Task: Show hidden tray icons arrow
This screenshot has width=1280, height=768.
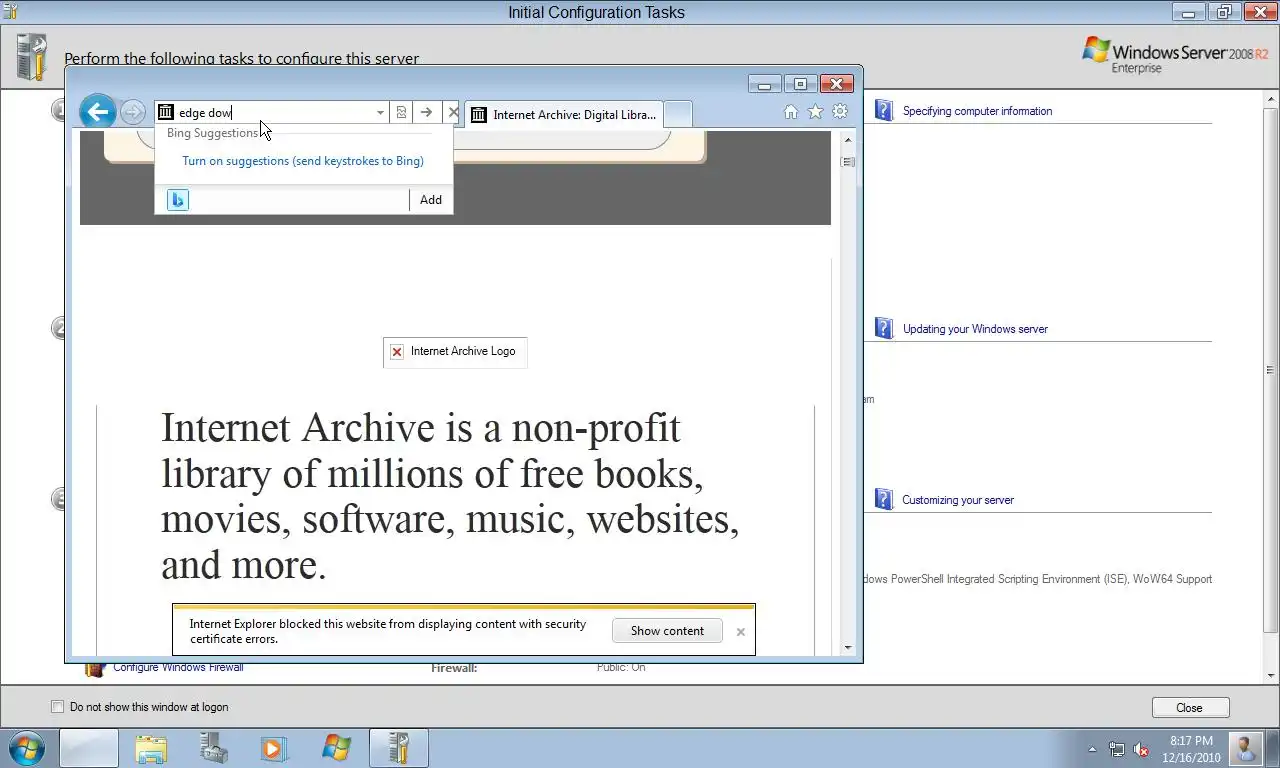Action: [x=1092, y=749]
